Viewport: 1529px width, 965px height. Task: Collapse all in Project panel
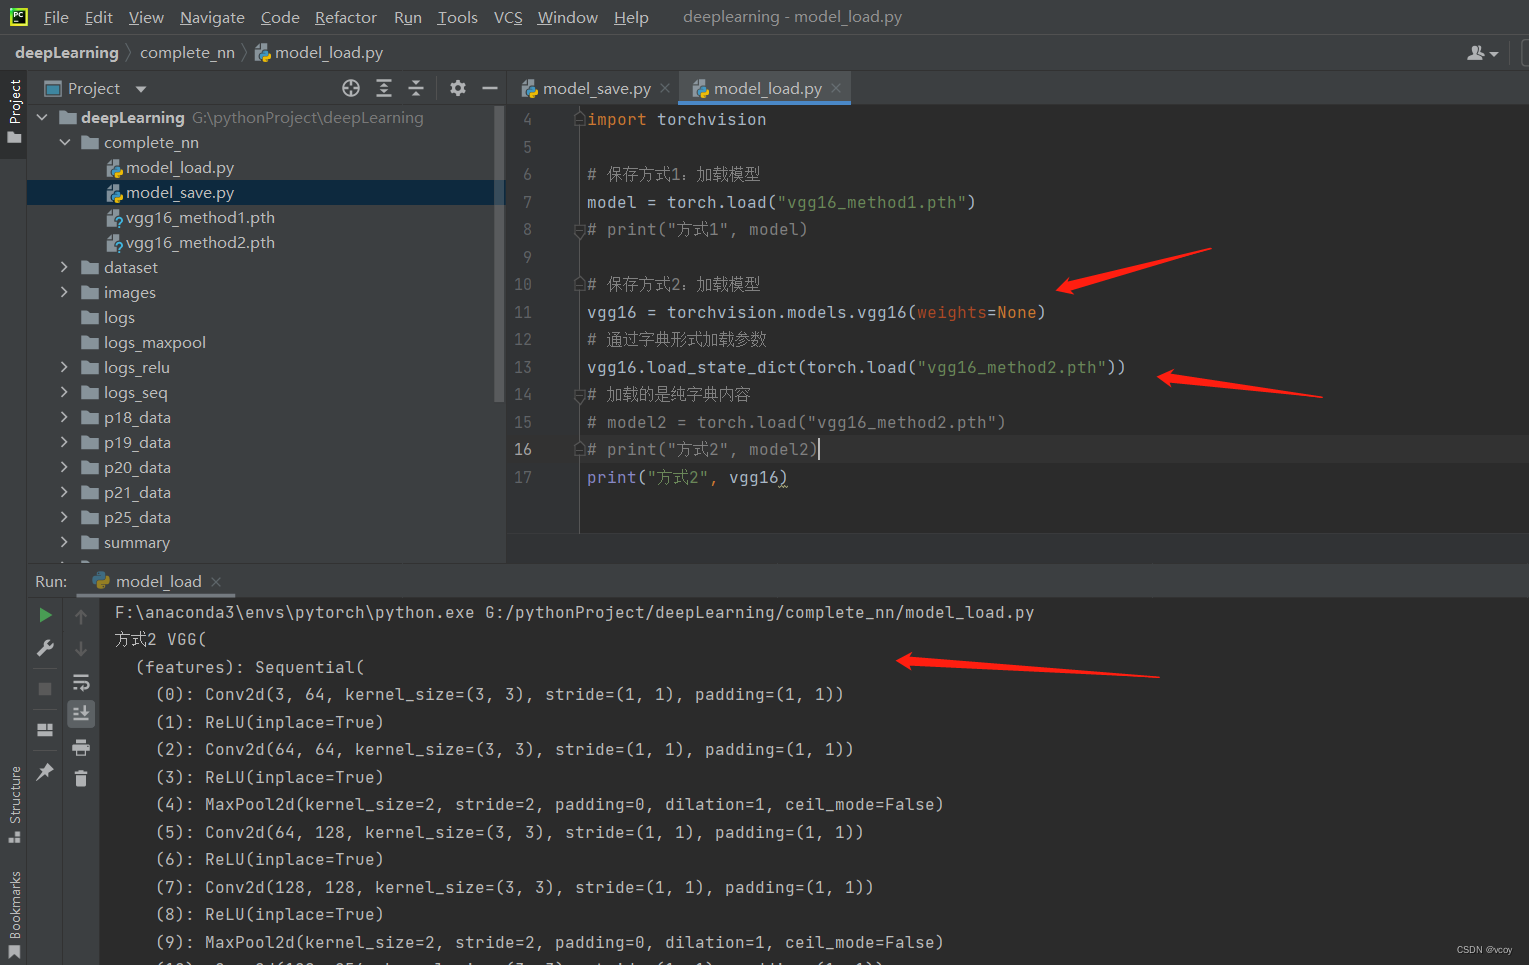coord(416,88)
